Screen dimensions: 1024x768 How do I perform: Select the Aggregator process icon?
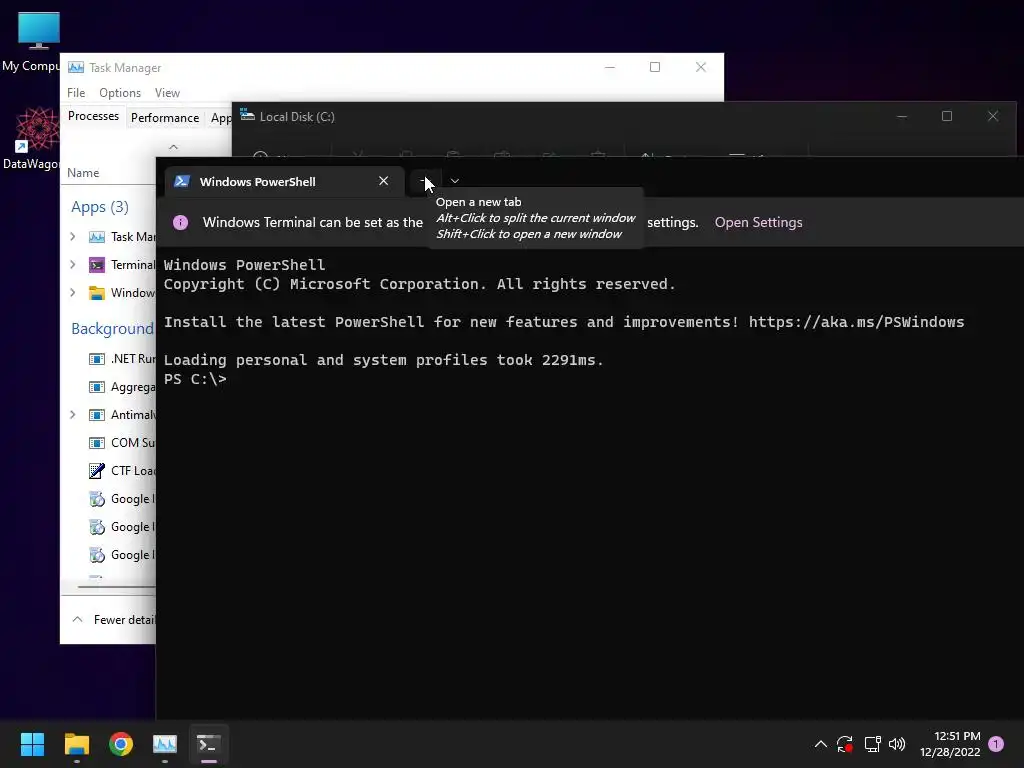97,387
